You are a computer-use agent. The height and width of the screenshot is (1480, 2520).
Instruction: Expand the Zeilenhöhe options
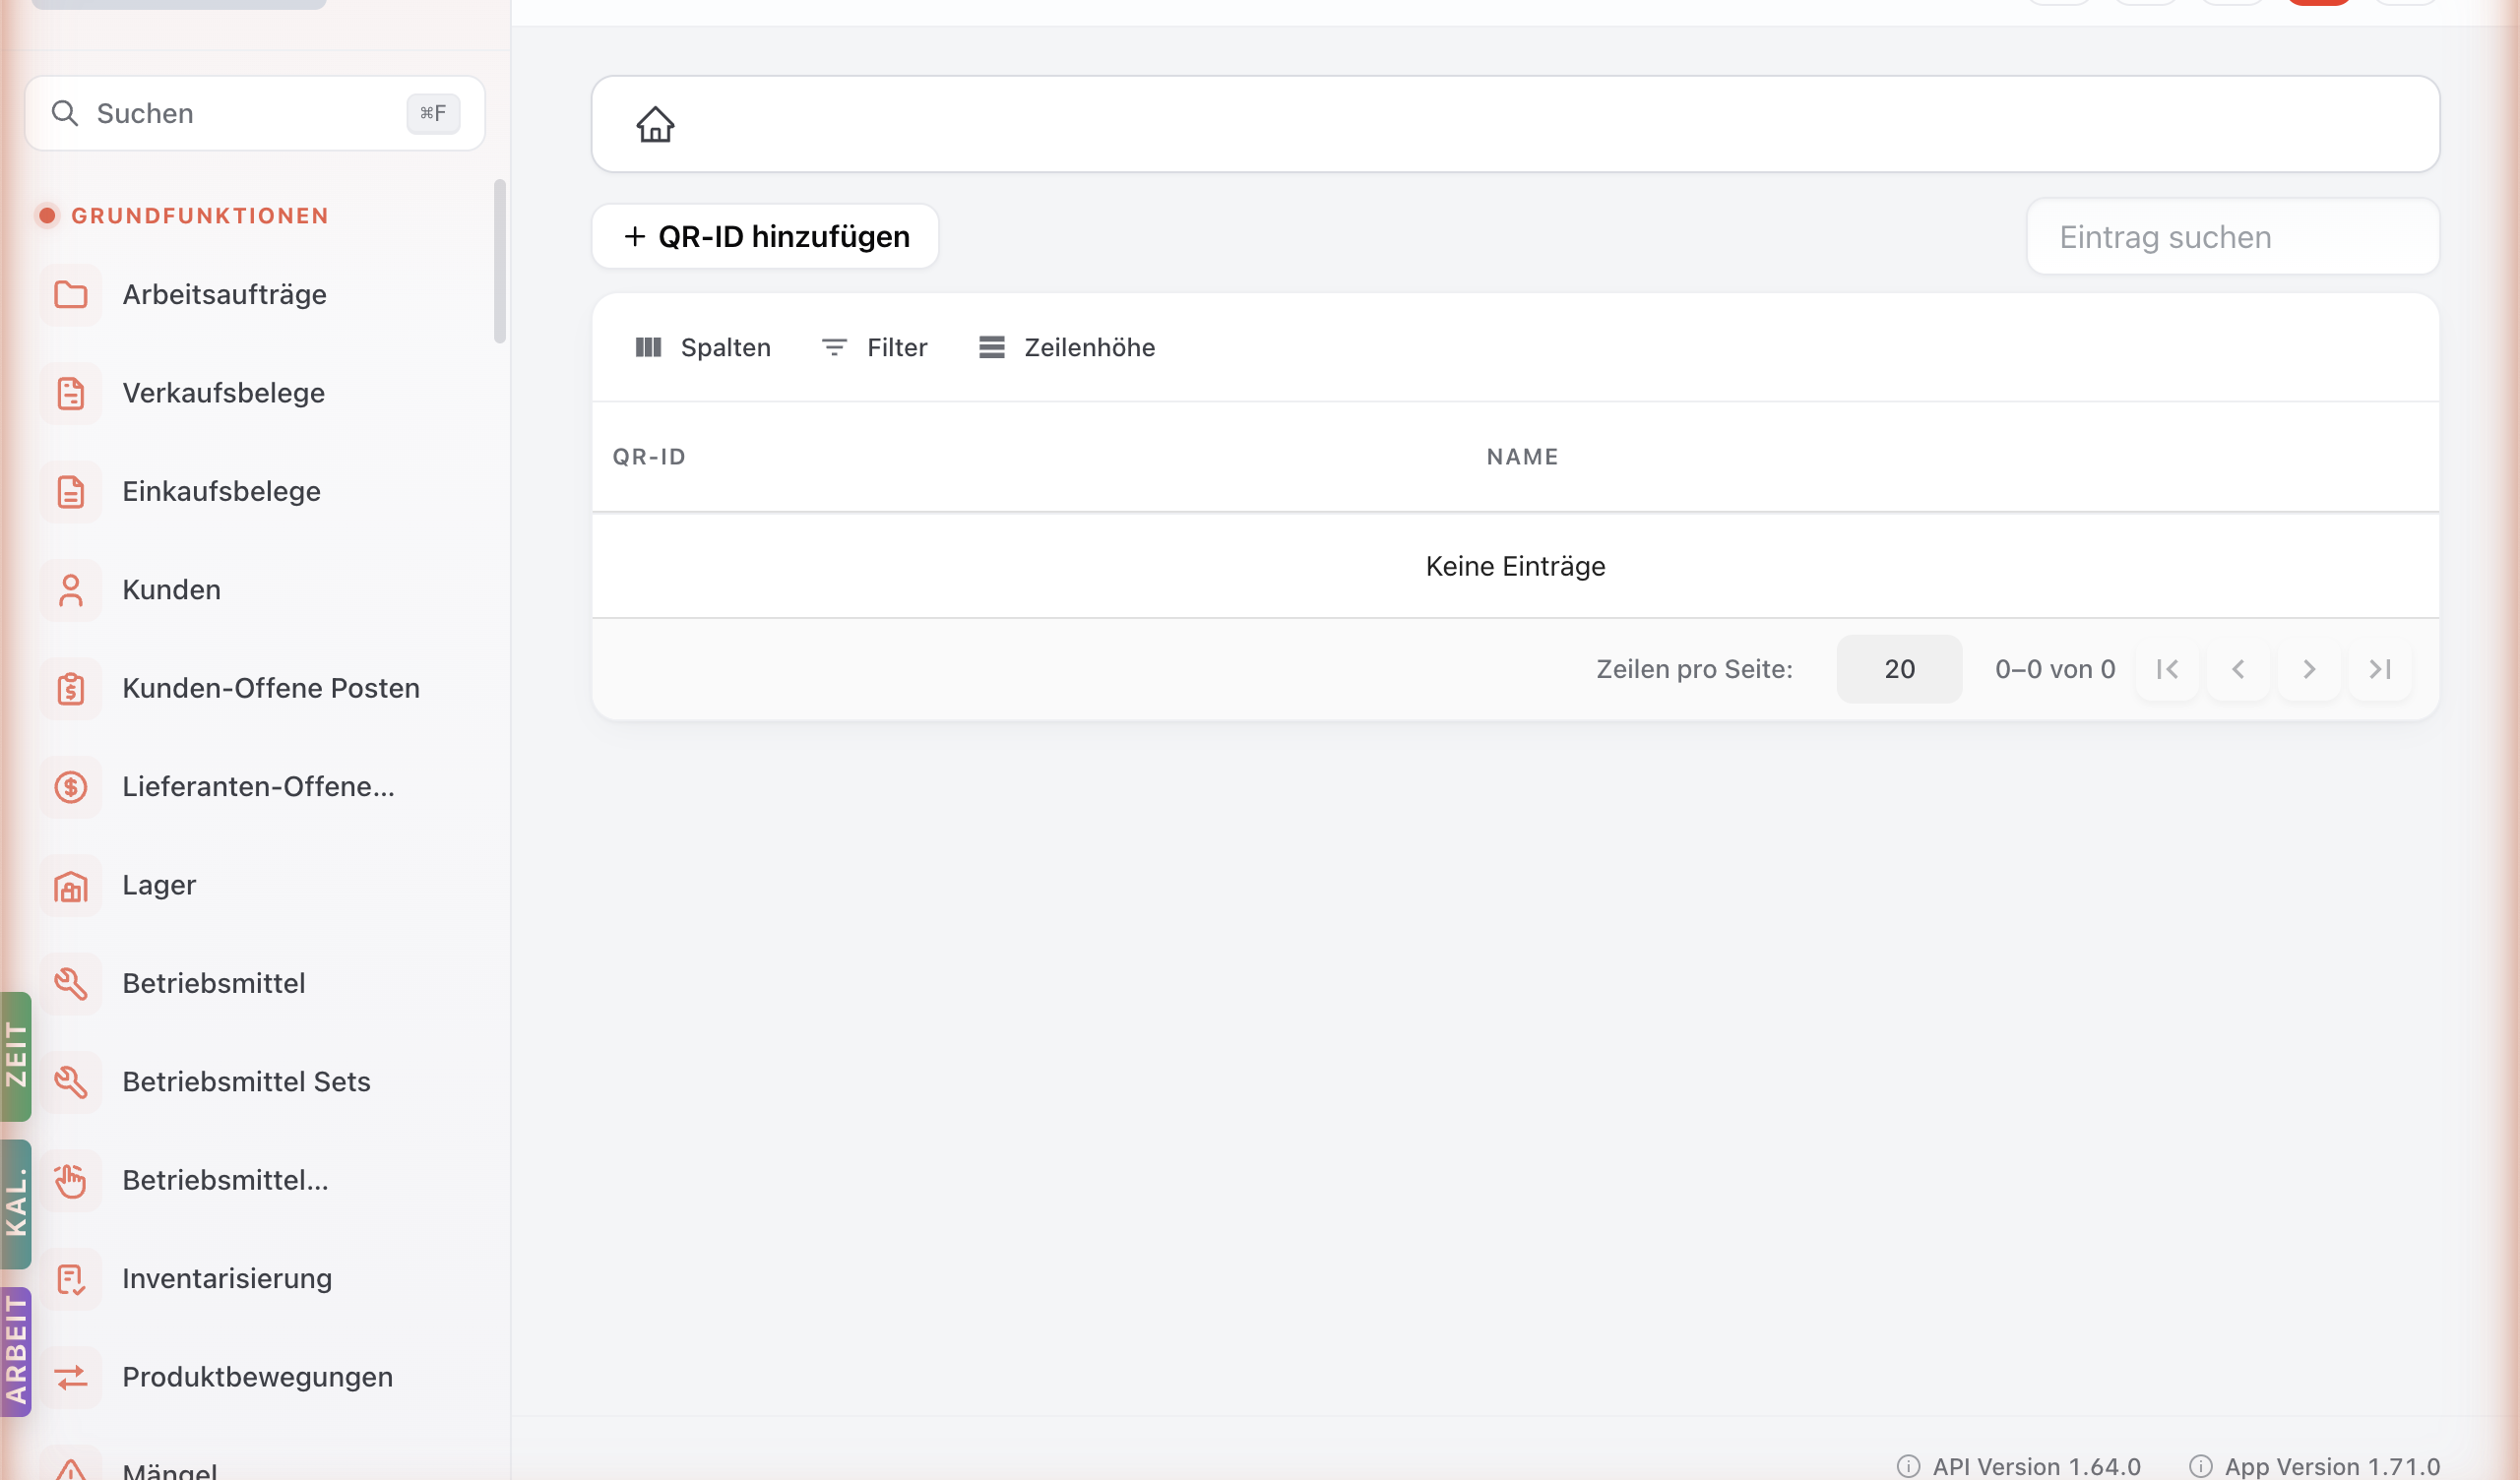pyautogui.click(x=1066, y=347)
